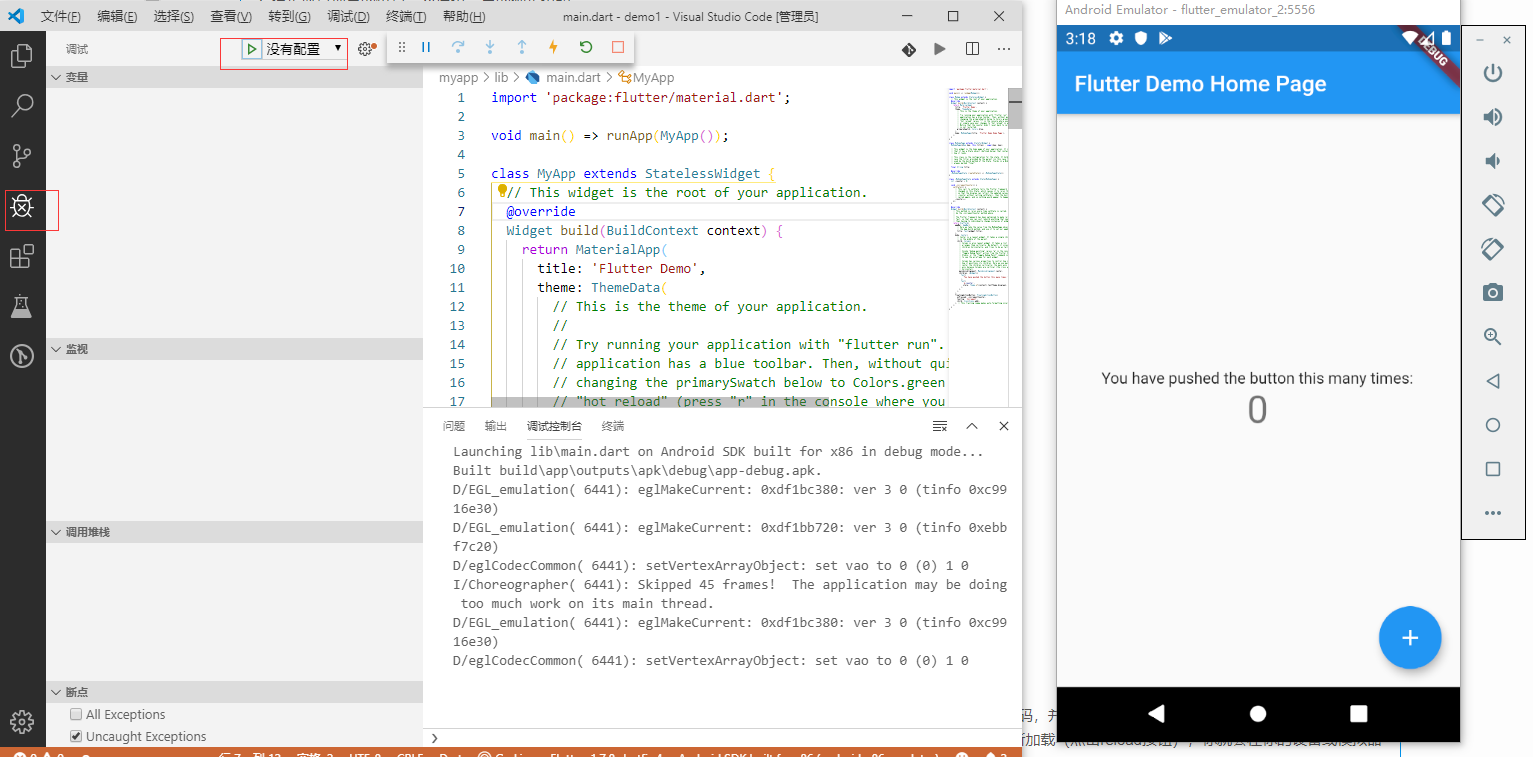Click the hot reload lightning icon
Image resolution: width=1533 pixels, height=757 pixels.
point(553,47)
